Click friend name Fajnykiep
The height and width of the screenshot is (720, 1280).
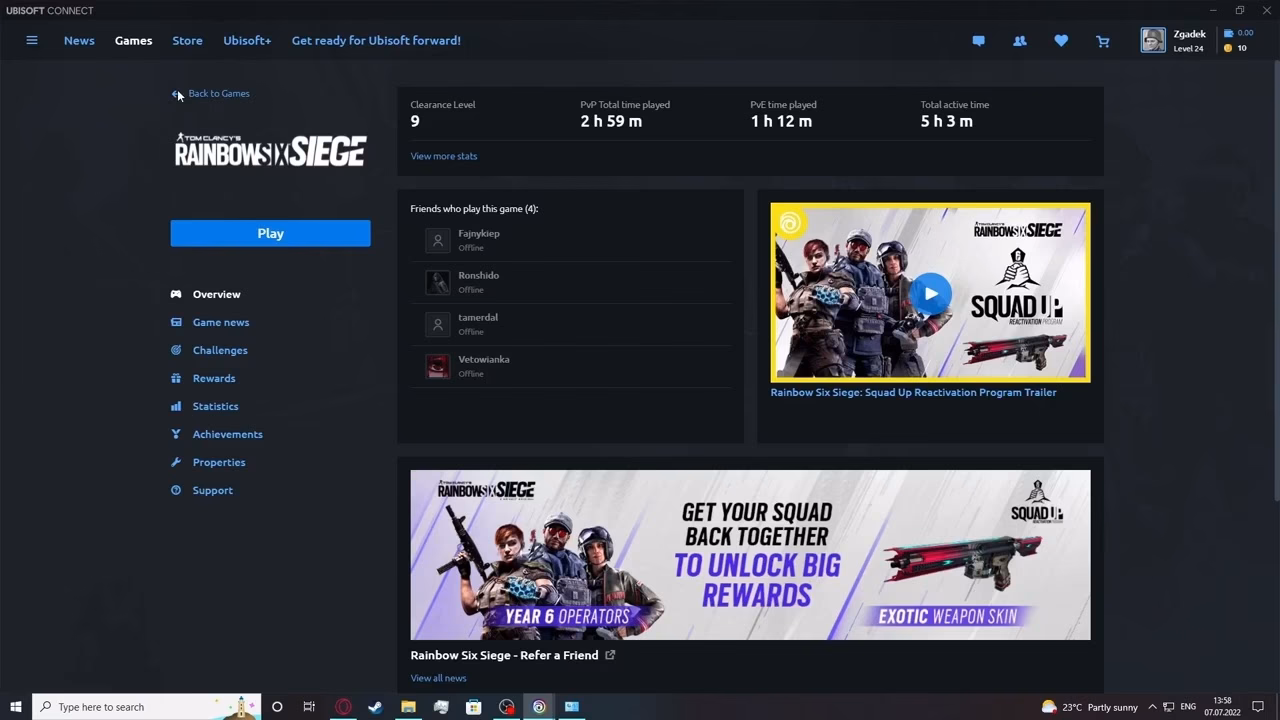coord(479,233)
